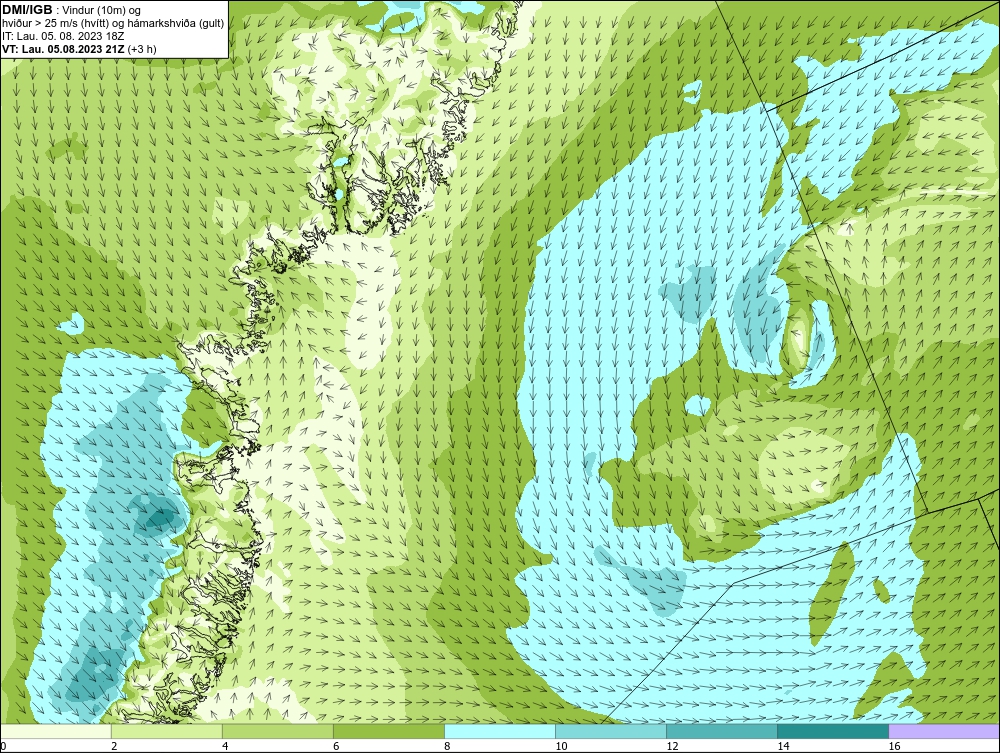Click the 4–6 m/s green legend swatch

click(277, 731)
